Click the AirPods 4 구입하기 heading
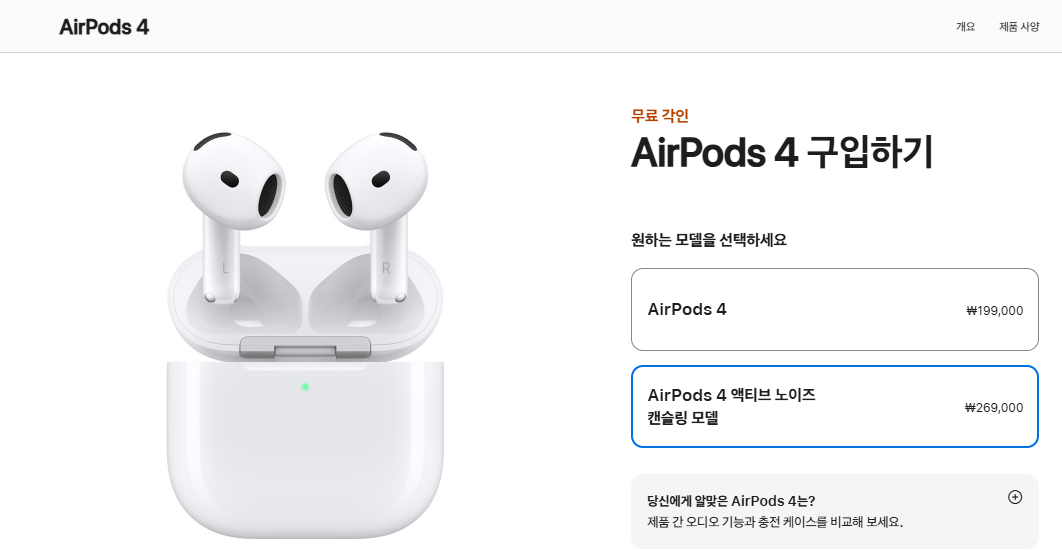The image size is (1062, 554). click(782, 152)
